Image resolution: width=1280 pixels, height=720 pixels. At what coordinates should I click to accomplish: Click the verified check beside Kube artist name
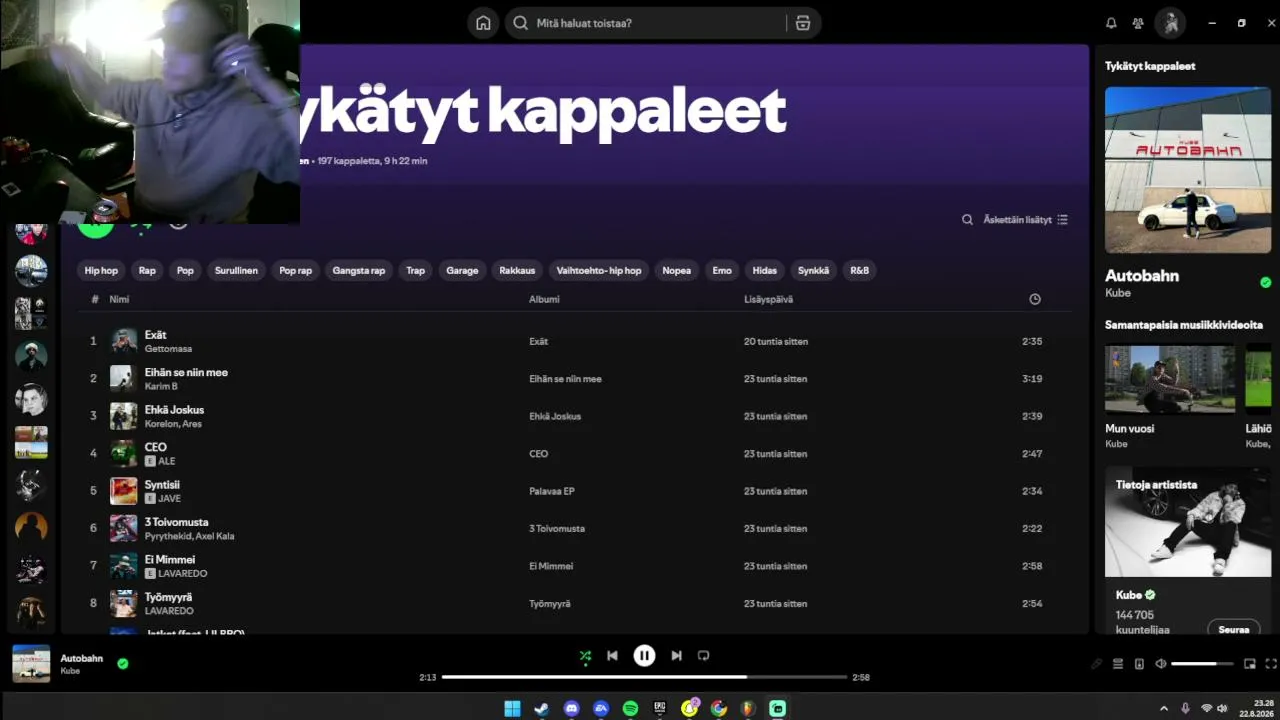click(1150, 595)
